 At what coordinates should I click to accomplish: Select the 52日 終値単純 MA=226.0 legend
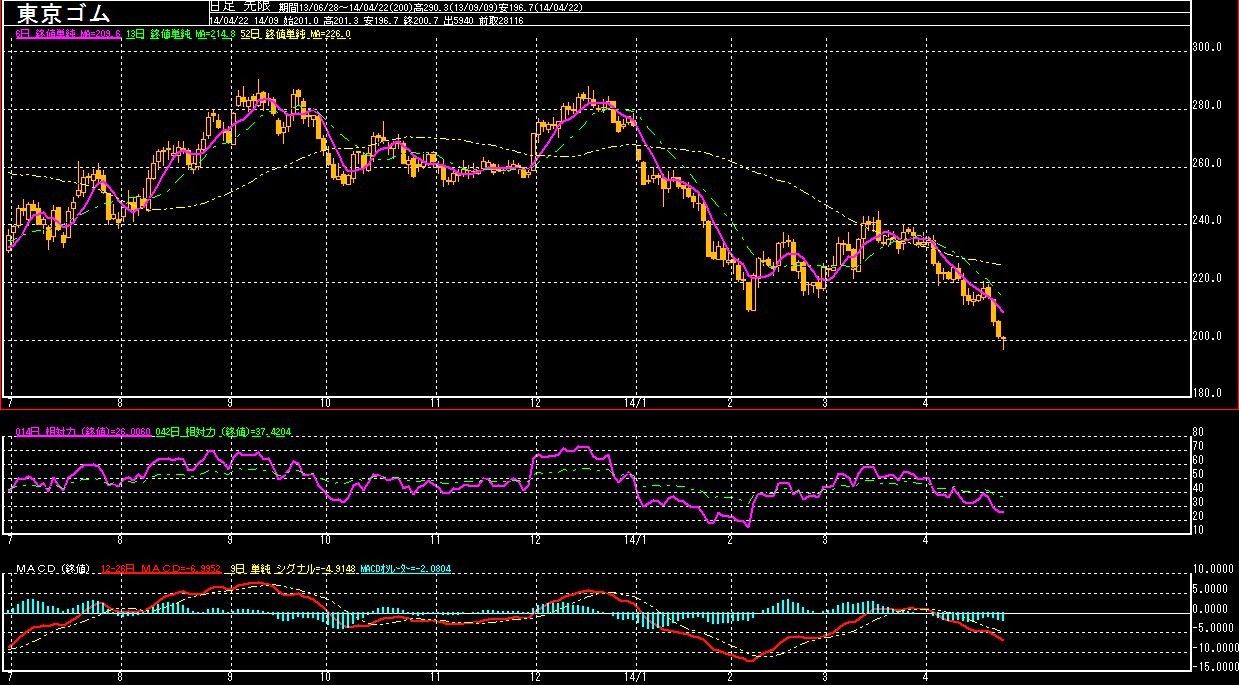pos(296,34)
